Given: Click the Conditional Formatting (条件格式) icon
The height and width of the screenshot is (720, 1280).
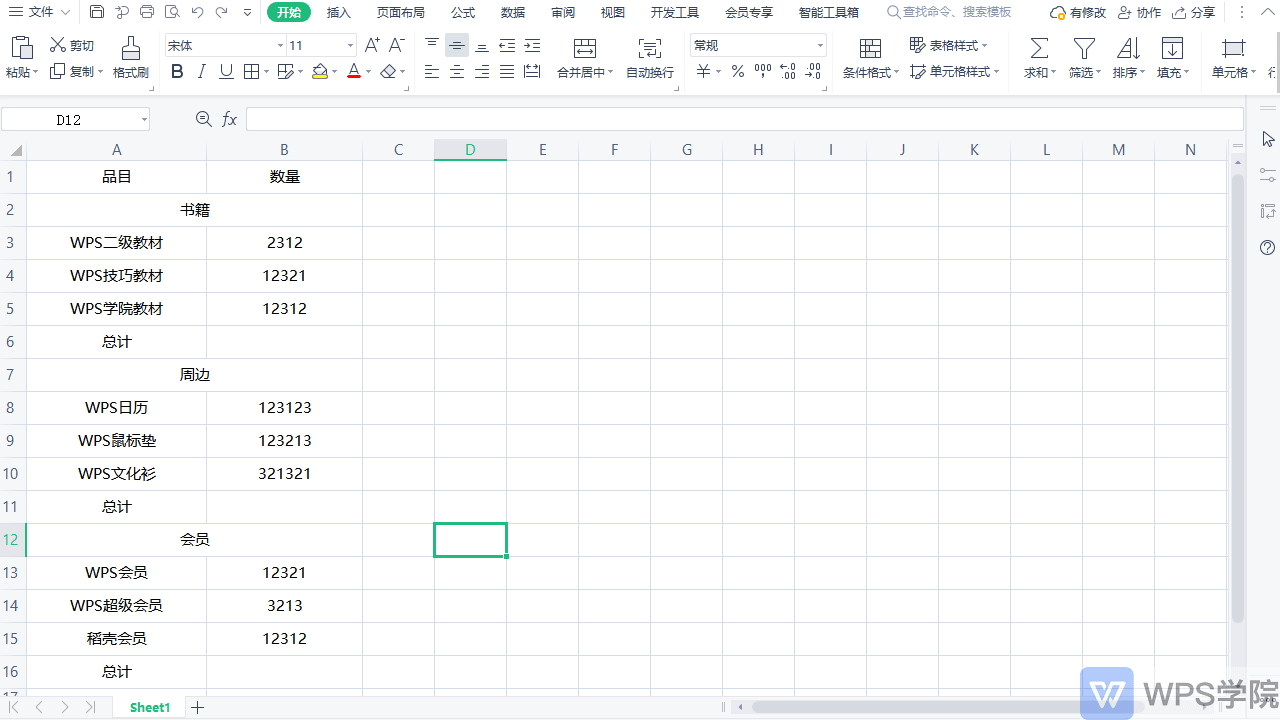Looking at the screenshot, I should [870, 49].
